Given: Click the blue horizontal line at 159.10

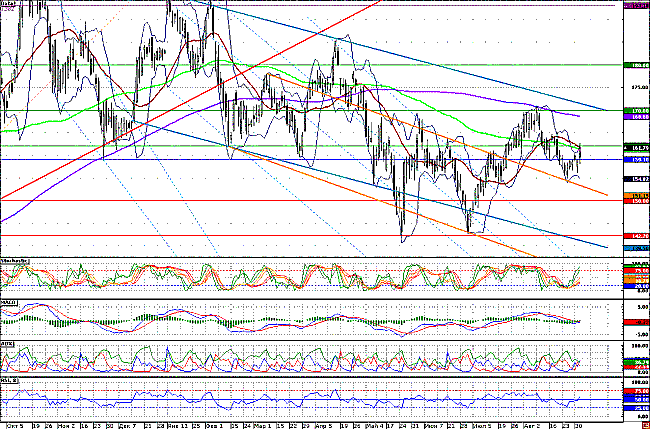Looking at the screenshot, I should pyautogui.click(x=300, y=159).
